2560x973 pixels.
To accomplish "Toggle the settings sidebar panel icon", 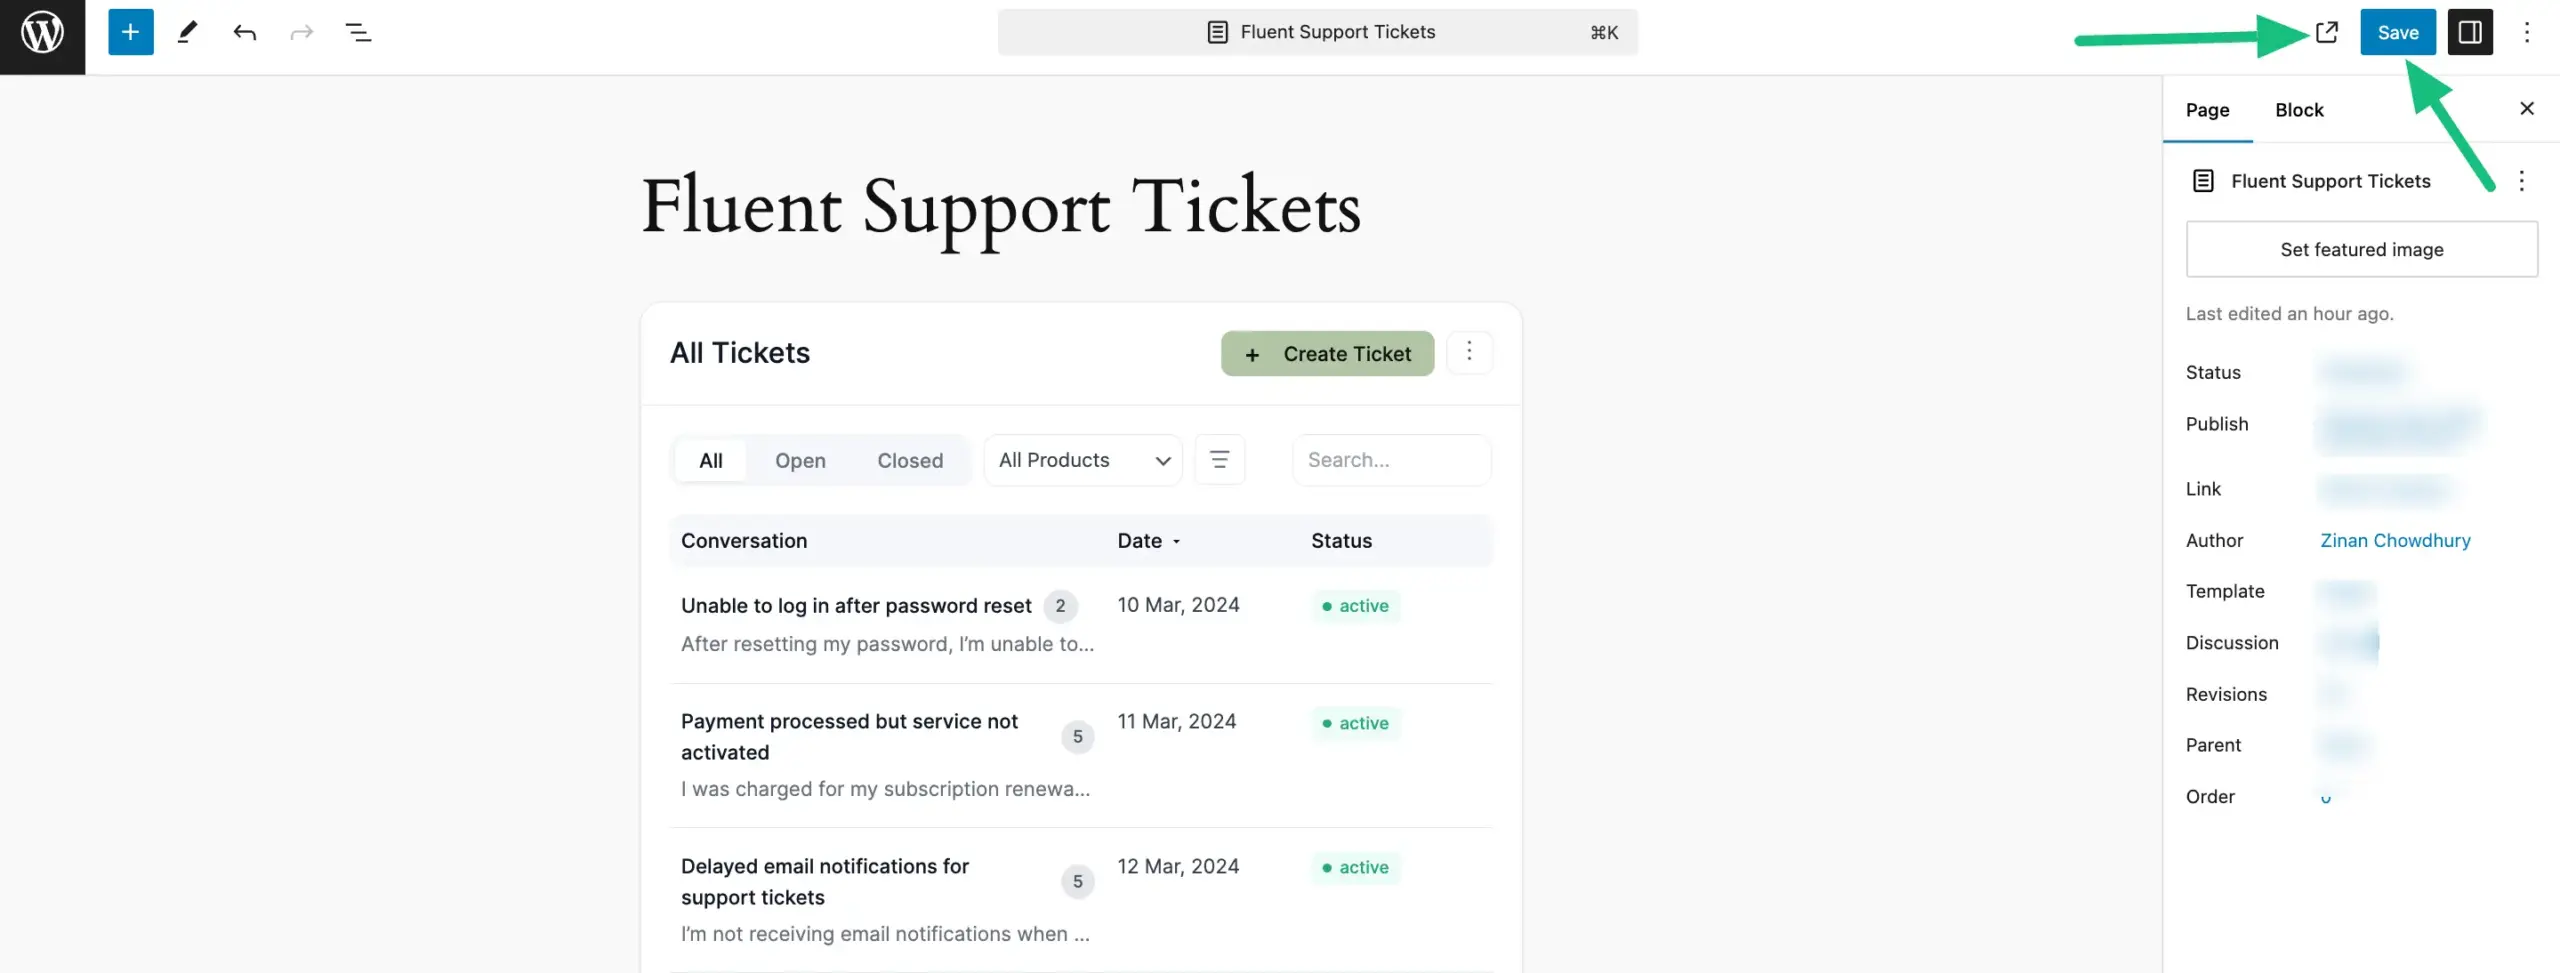I will coord(2469,33).
